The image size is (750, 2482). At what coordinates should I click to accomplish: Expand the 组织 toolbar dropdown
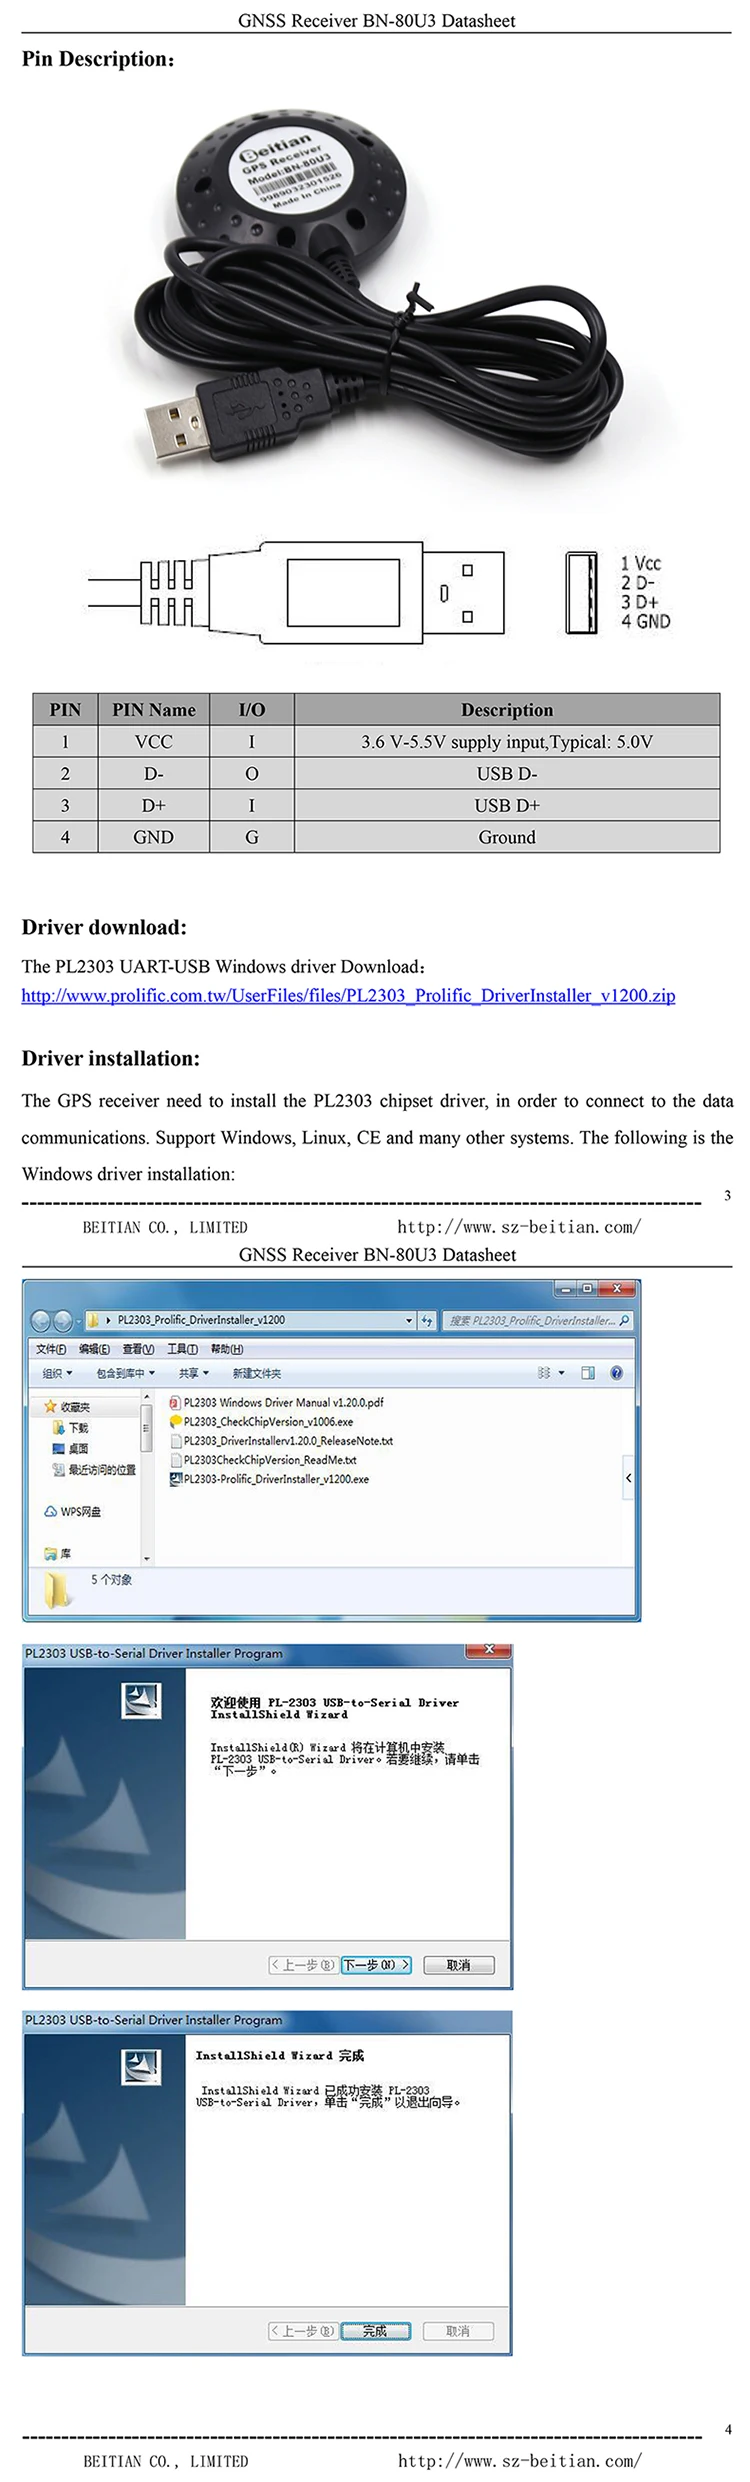(x=57, y=1373)
